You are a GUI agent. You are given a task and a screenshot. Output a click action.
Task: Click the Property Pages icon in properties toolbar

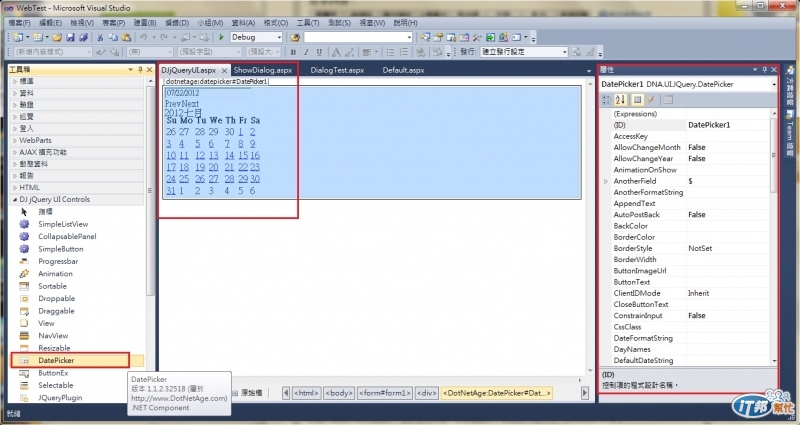[x=668, y=100]
